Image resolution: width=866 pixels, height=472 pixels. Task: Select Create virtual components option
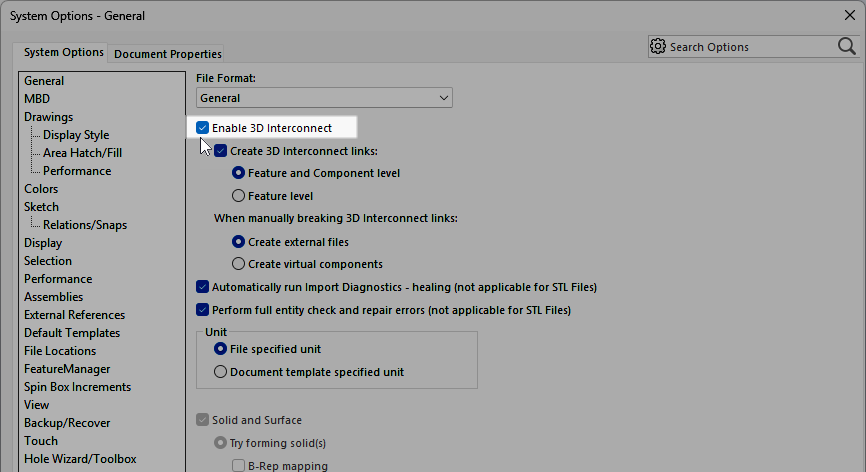pos(238,264)
